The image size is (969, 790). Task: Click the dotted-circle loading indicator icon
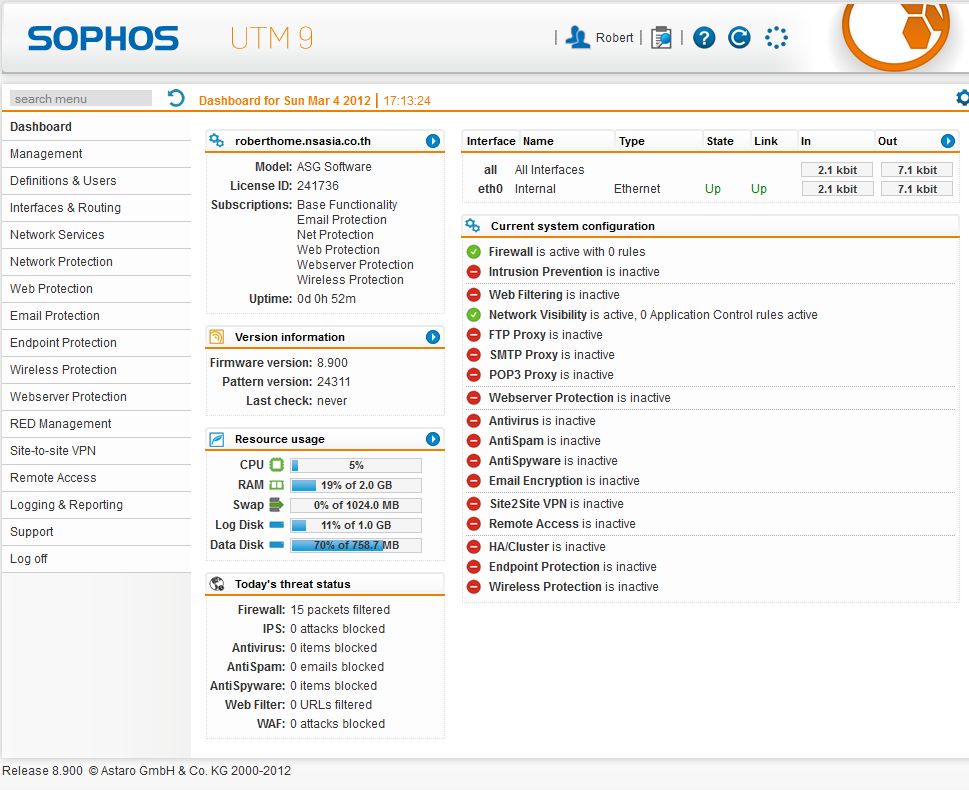pyautogui.click(x=776, y=38)
